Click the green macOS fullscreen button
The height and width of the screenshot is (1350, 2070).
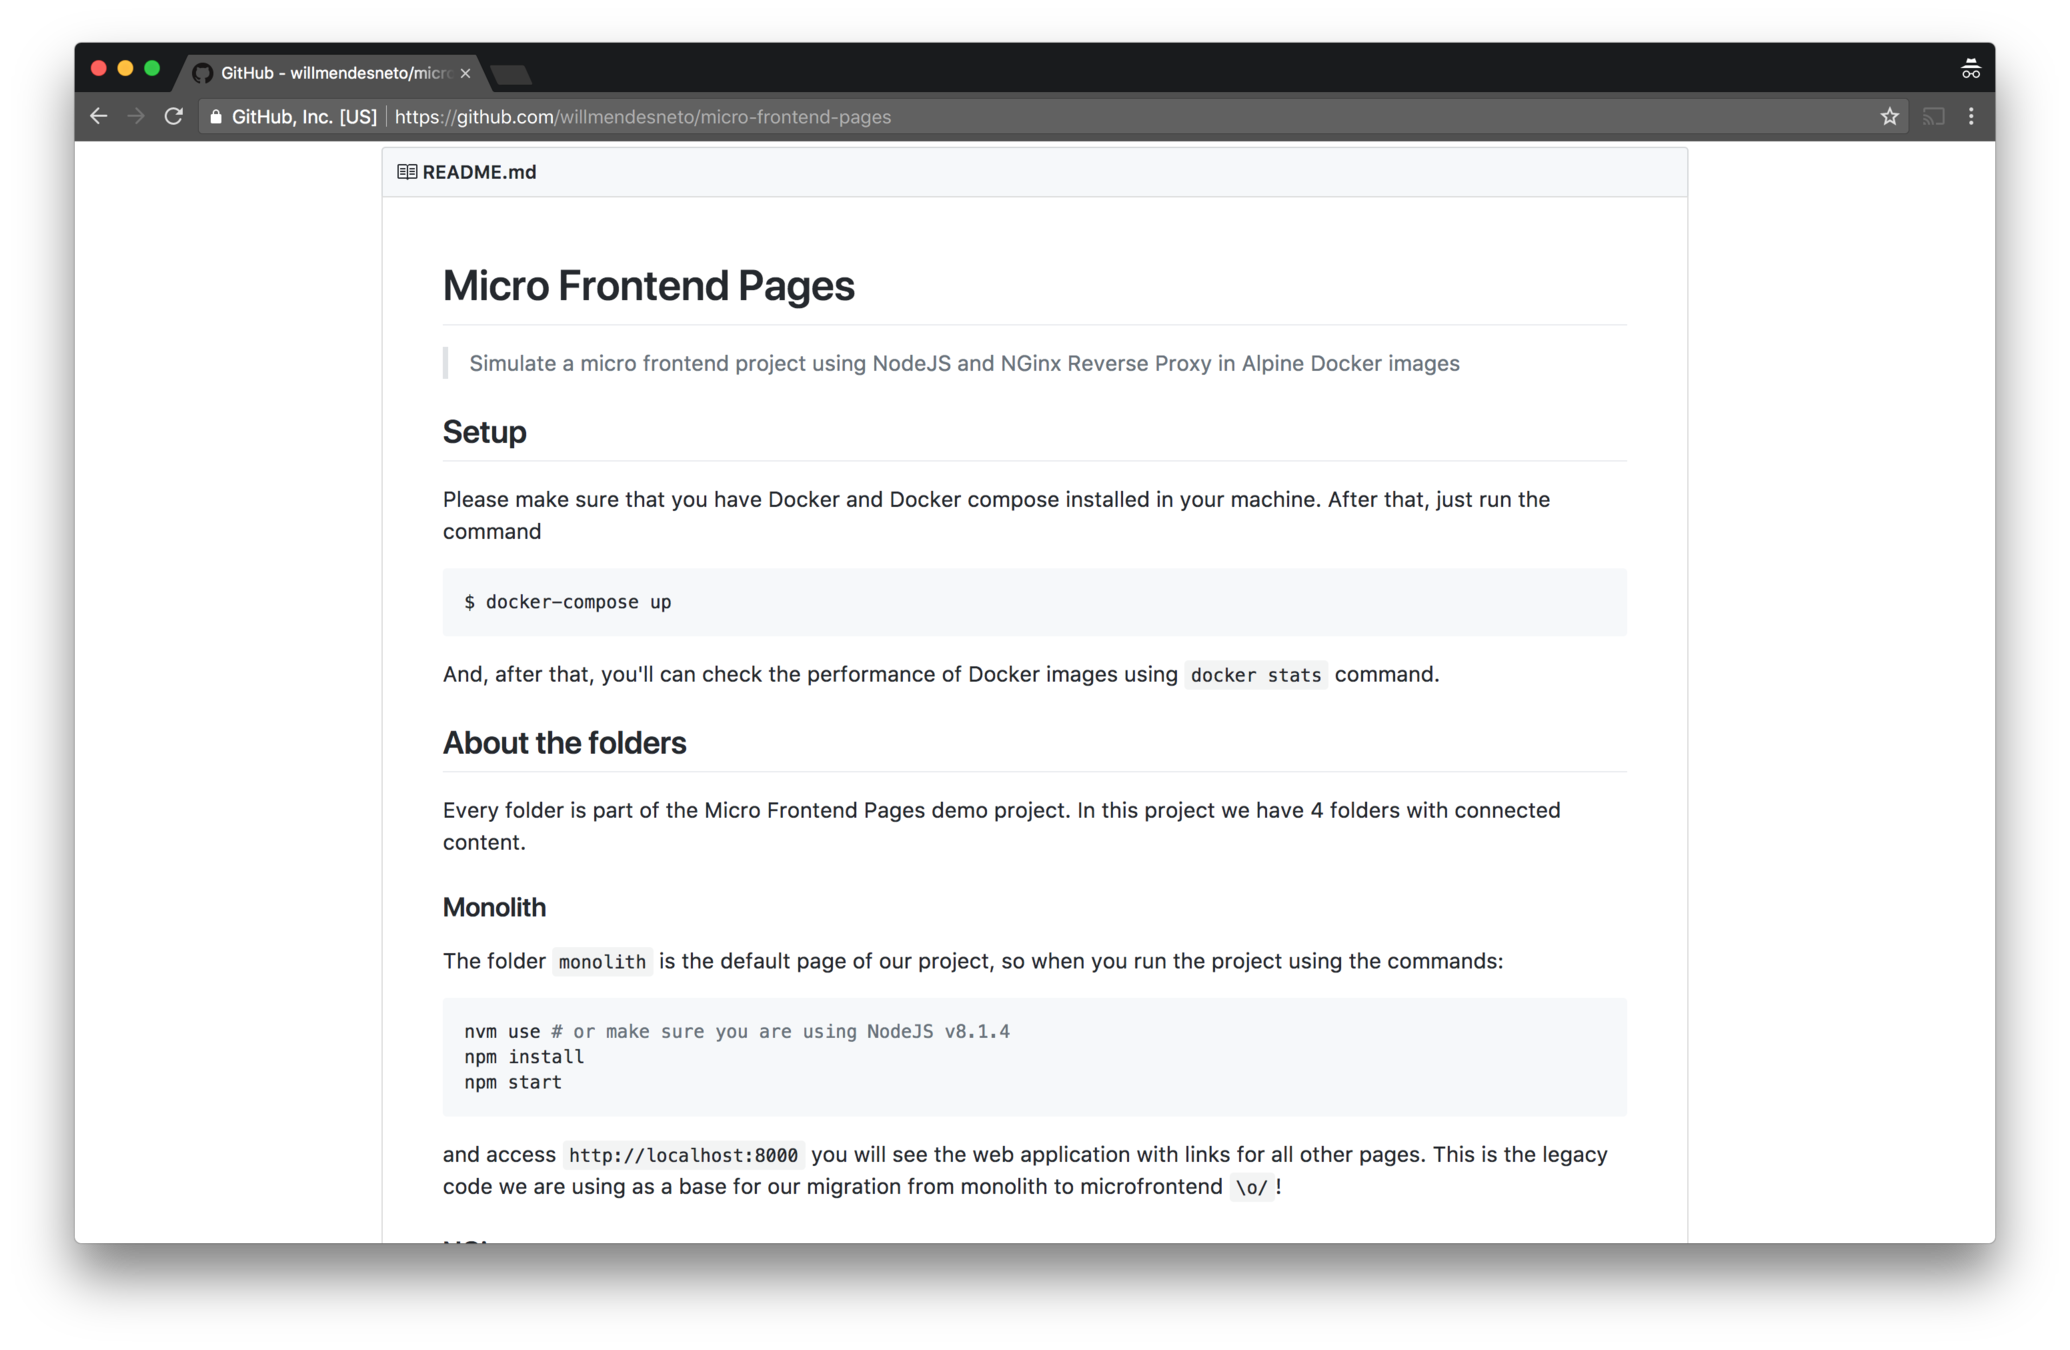pyautogui.click(x=152, y=68)
